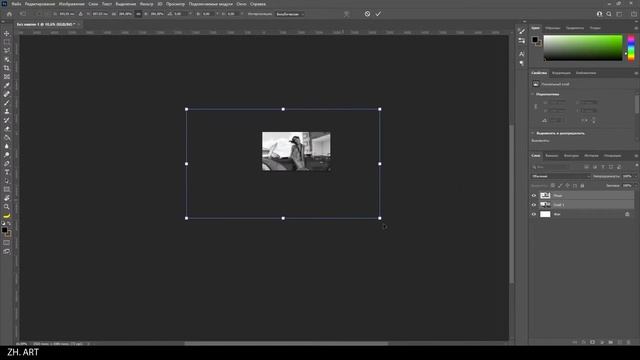Select the Lasso tool
Image resolution: width=640 pixels, height=360 pixels.
pyautogui.click(x=7, y=51)
